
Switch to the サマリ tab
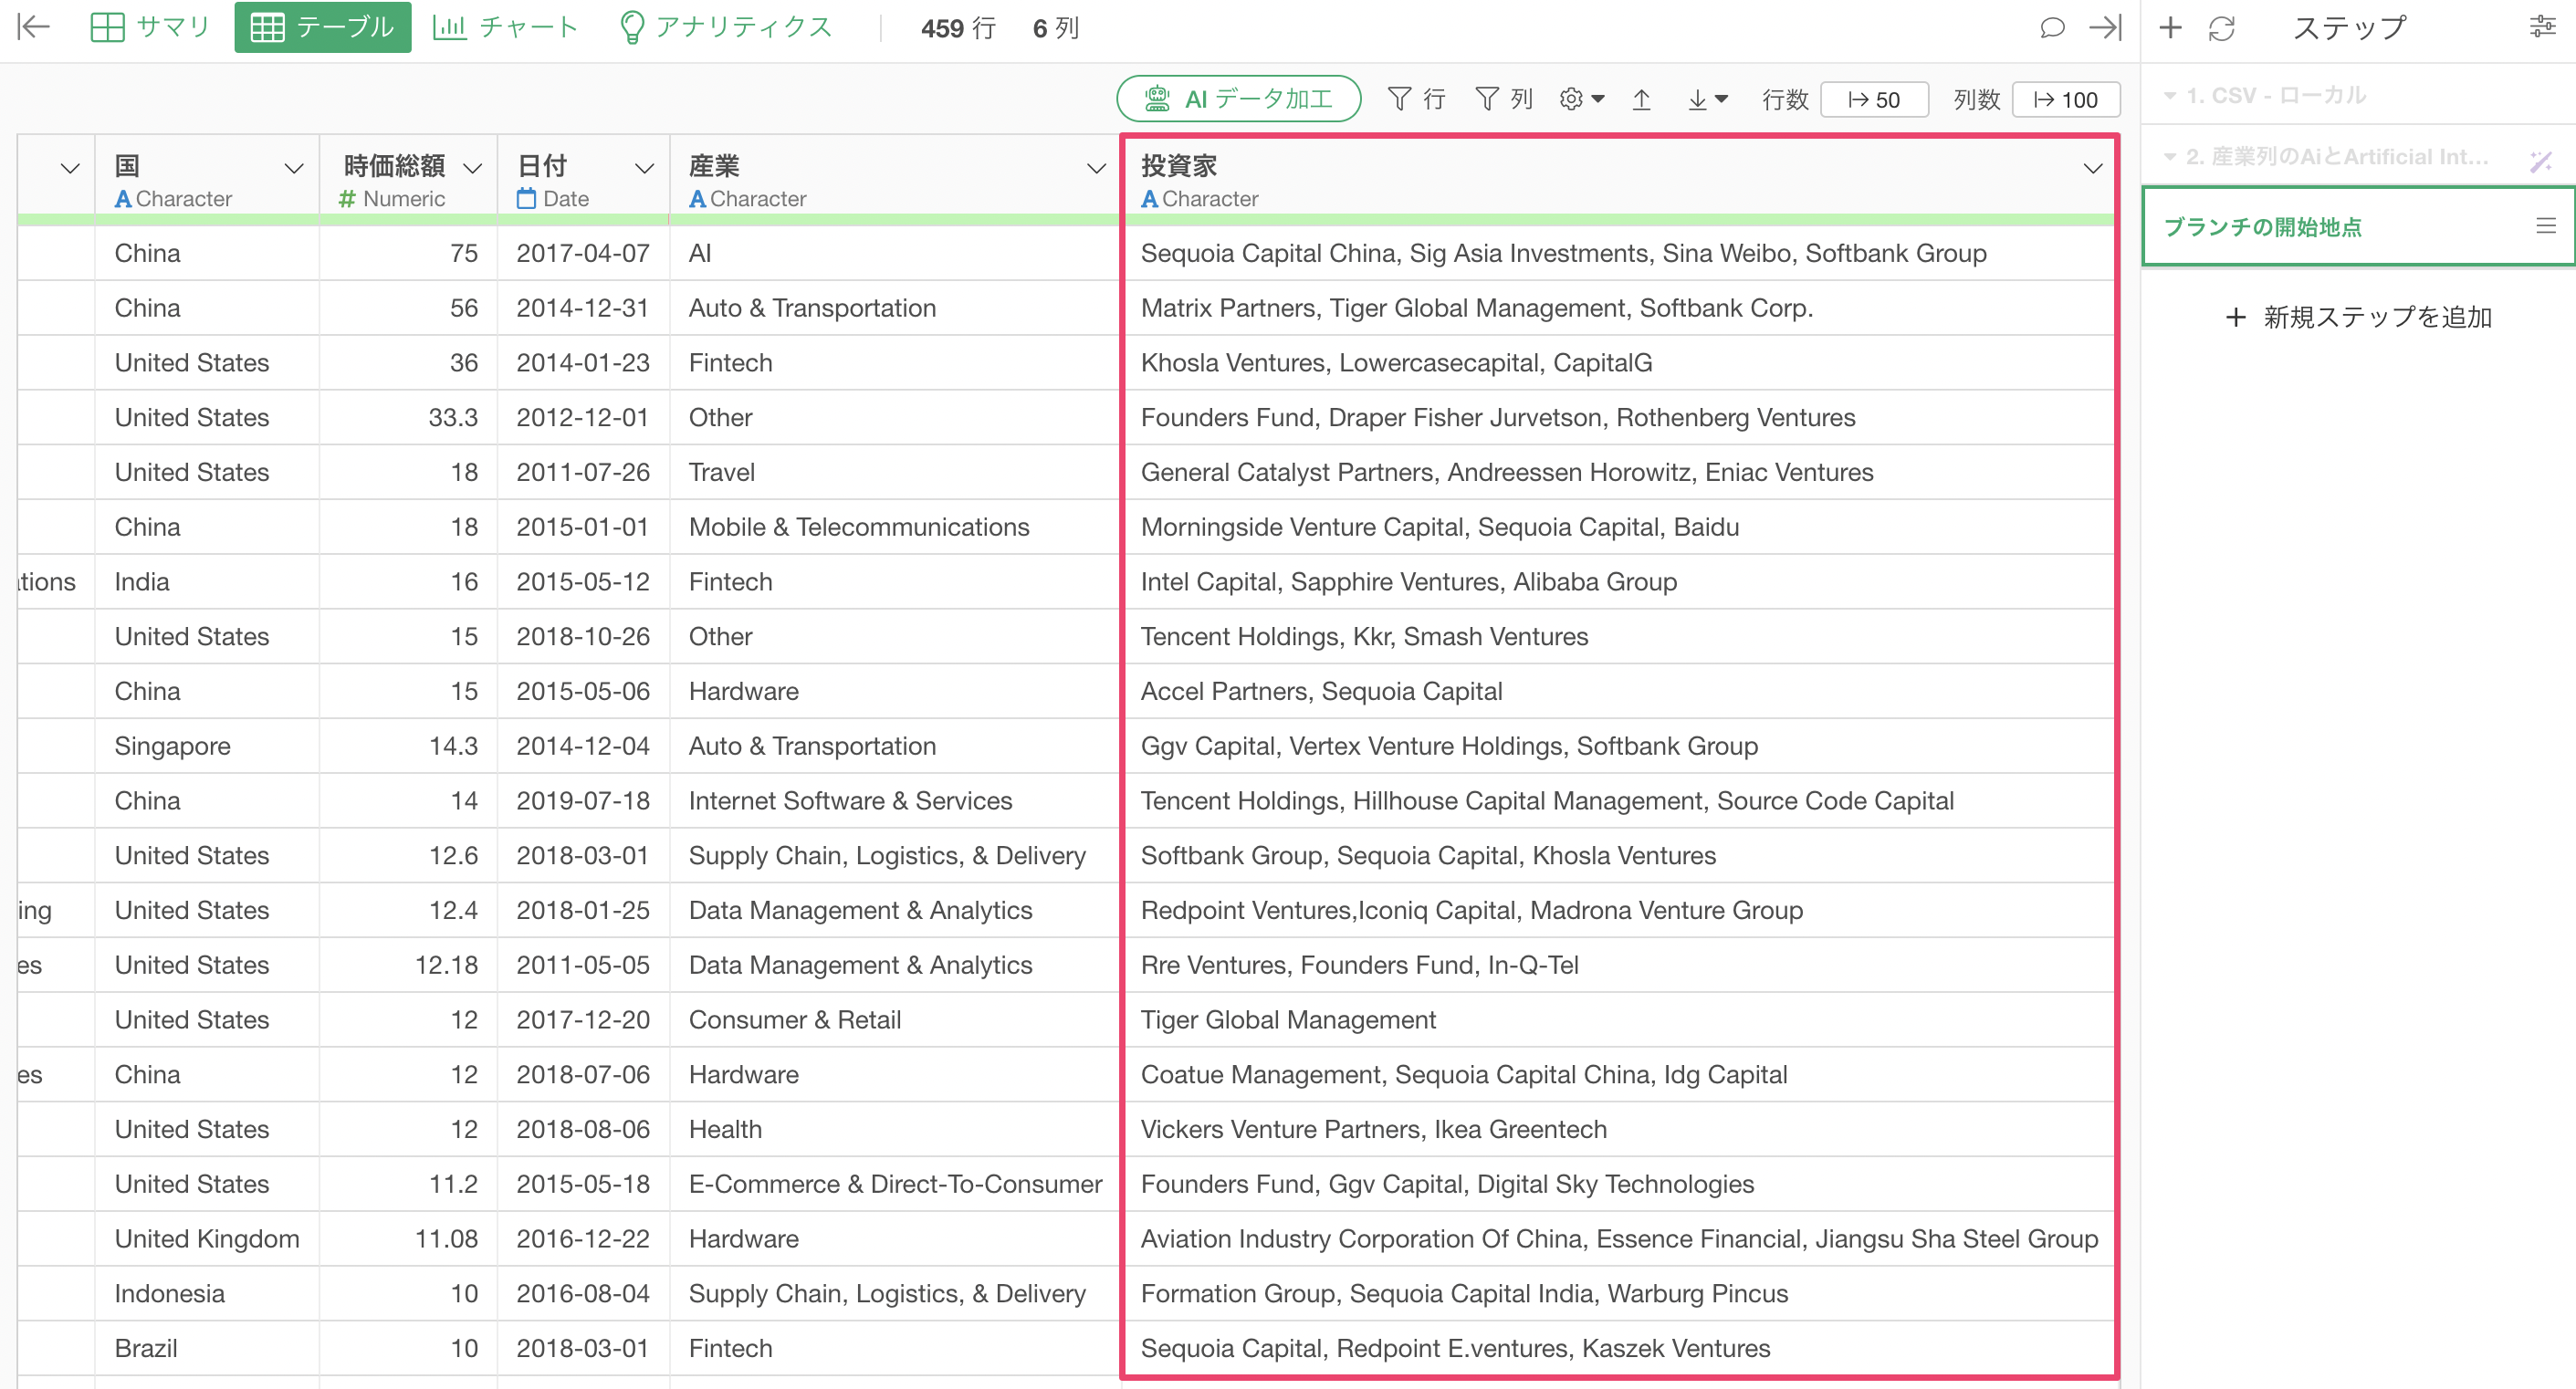pyautogui.click(x=150, y=27)
